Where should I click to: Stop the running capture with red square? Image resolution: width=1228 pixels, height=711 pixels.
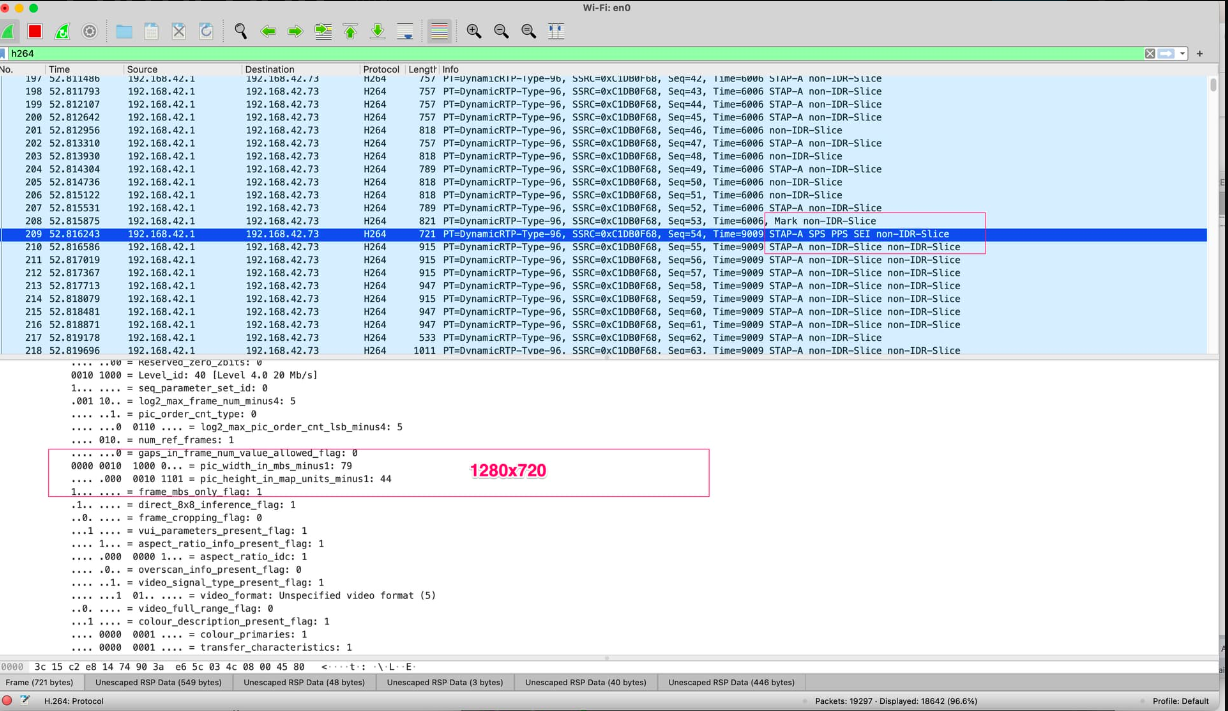(35, 31)
